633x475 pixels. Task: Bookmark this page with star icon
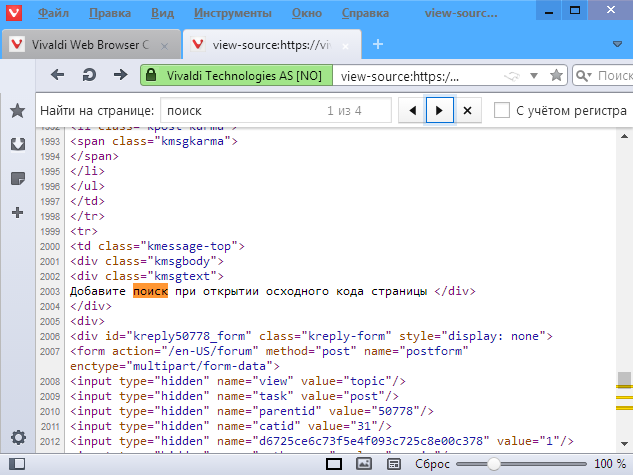click(x=556, y=75)
